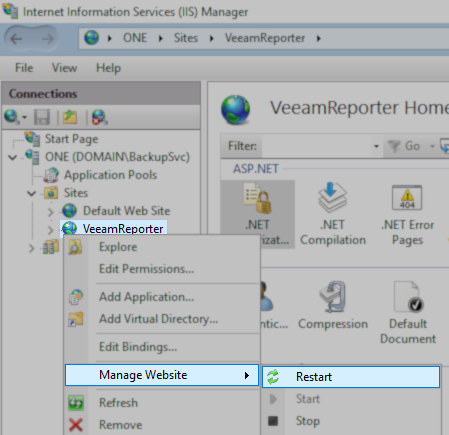
Task: Expand breadcrumb arrow after Sites
Action: (212, 38)
